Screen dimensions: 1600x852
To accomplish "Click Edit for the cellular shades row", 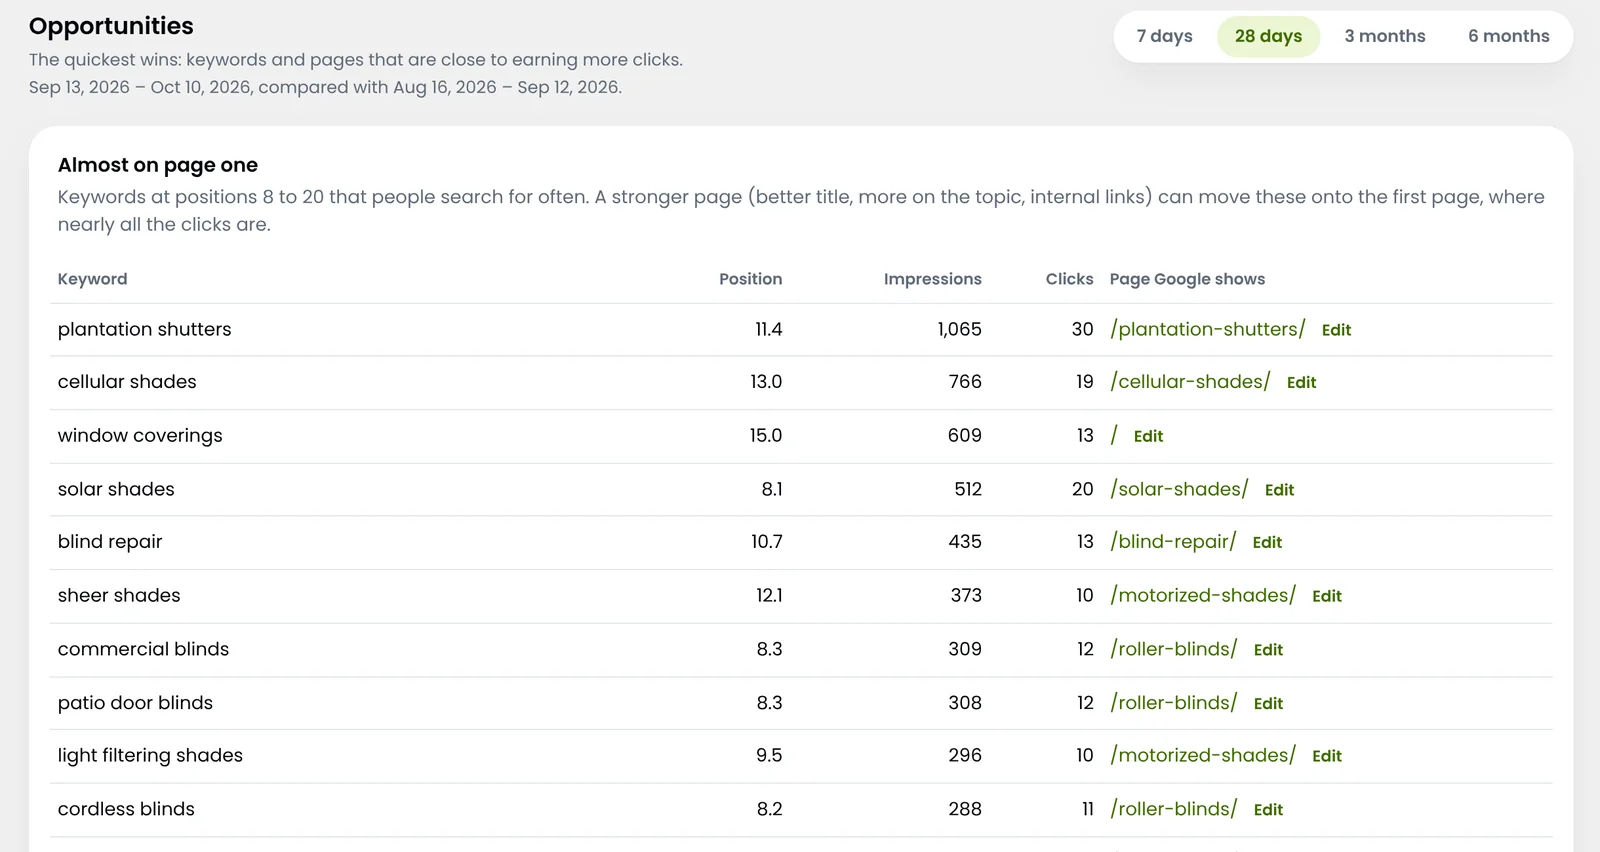I will pos(1301,383).
